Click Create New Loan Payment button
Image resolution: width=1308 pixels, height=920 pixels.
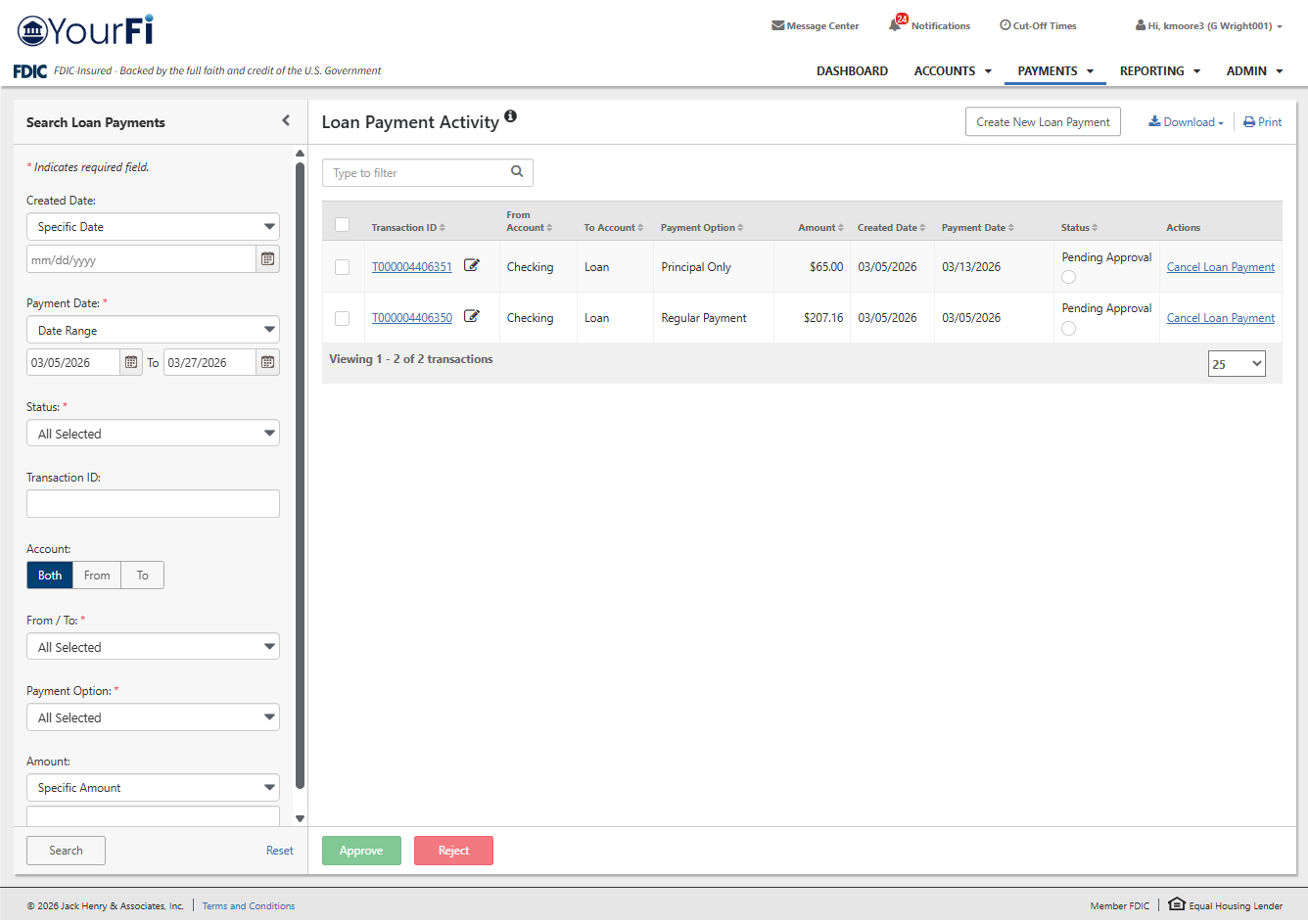tap(1043, 122)
